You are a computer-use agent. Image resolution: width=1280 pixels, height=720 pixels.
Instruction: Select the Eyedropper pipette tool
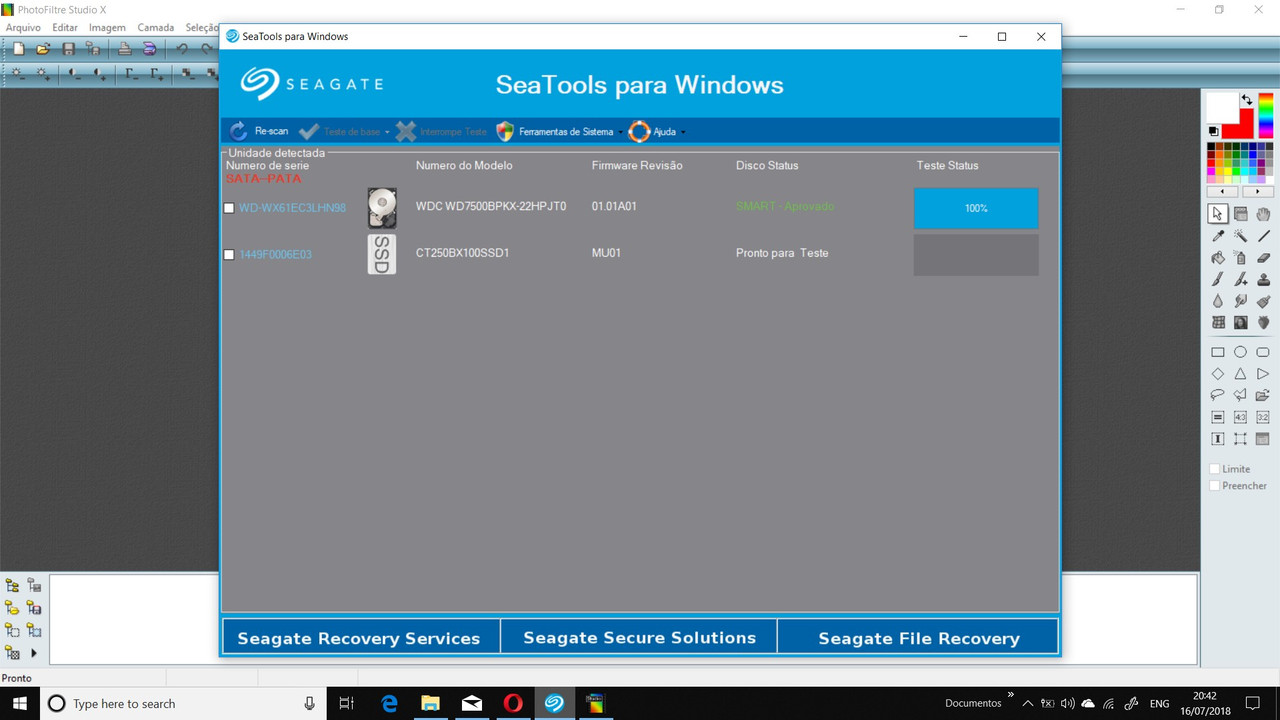[x=1218, y=236]
